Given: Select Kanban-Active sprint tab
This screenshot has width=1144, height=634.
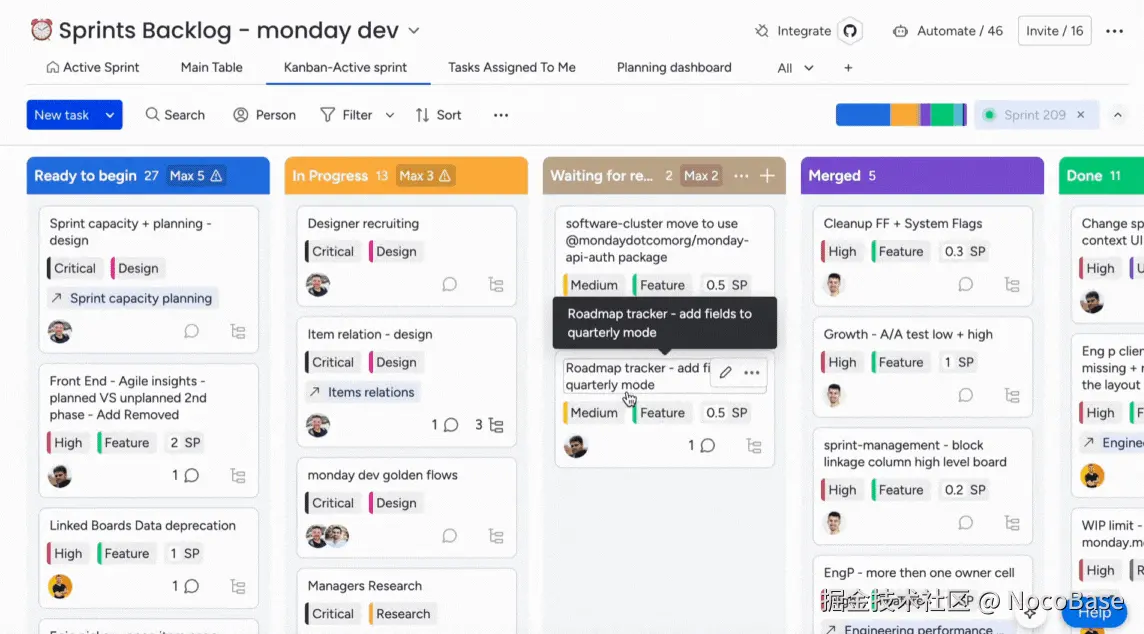Looking at the screenshot, I should coord(345,67).
